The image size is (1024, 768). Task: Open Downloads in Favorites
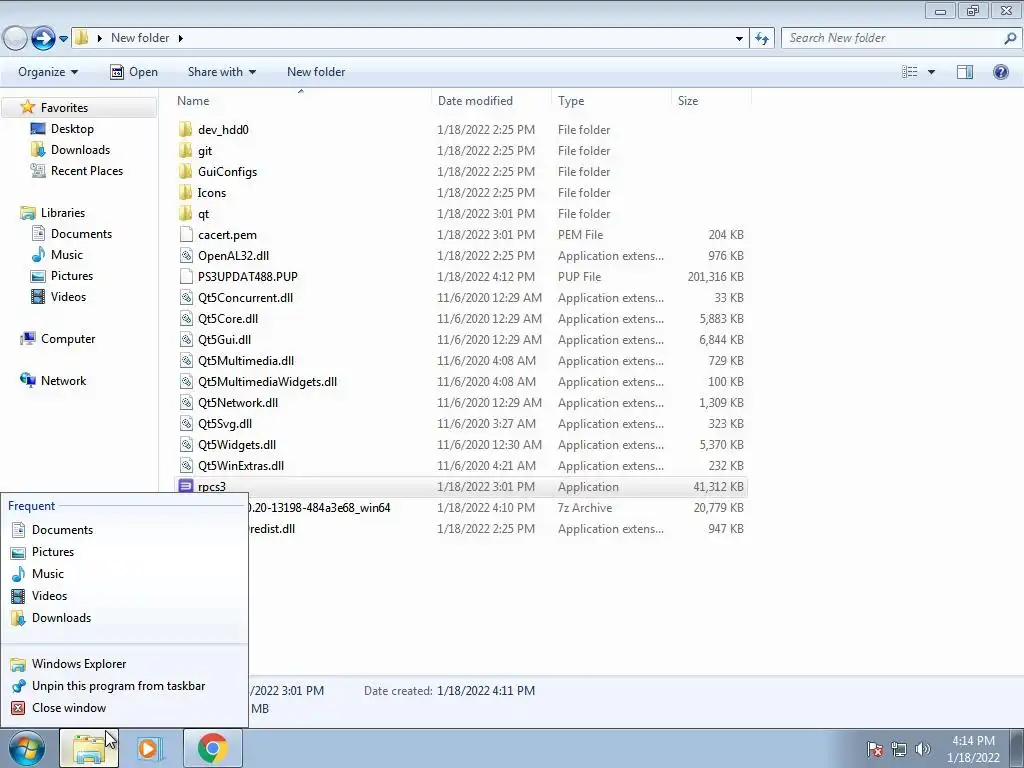pyautogui.click(x=80, y=150)
